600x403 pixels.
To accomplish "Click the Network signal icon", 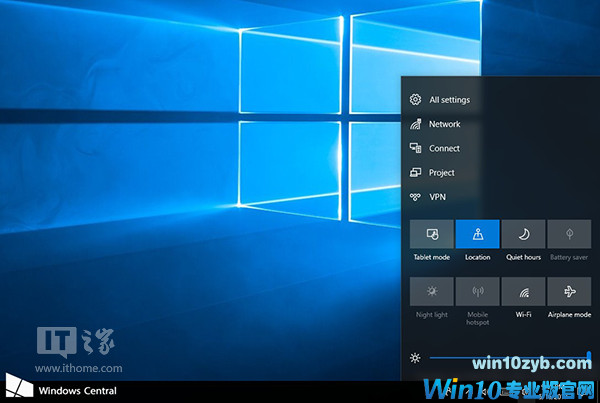I will (415, 124).
